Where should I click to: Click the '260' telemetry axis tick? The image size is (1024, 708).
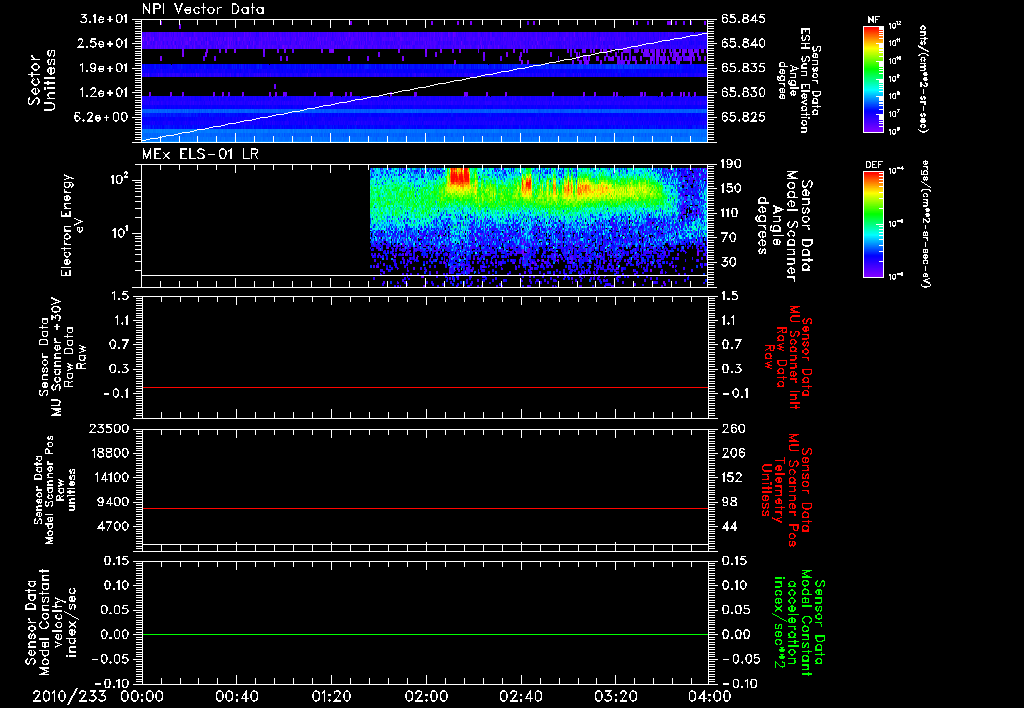tap(731, 428)
